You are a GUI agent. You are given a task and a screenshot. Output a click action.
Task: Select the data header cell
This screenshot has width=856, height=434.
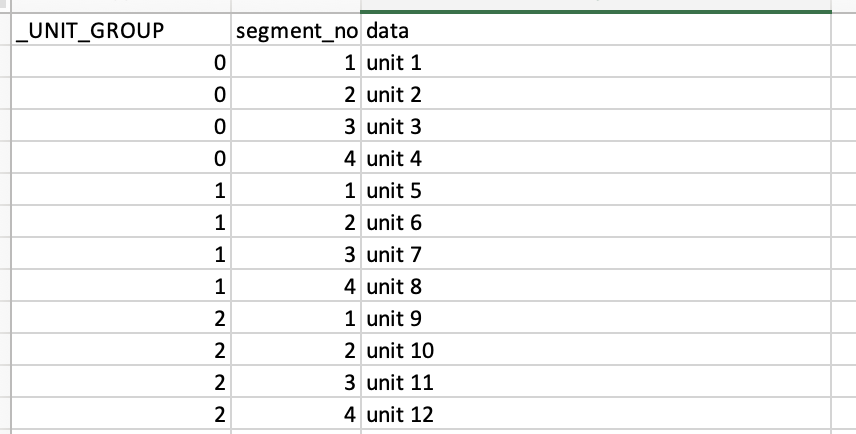[596, 29]
